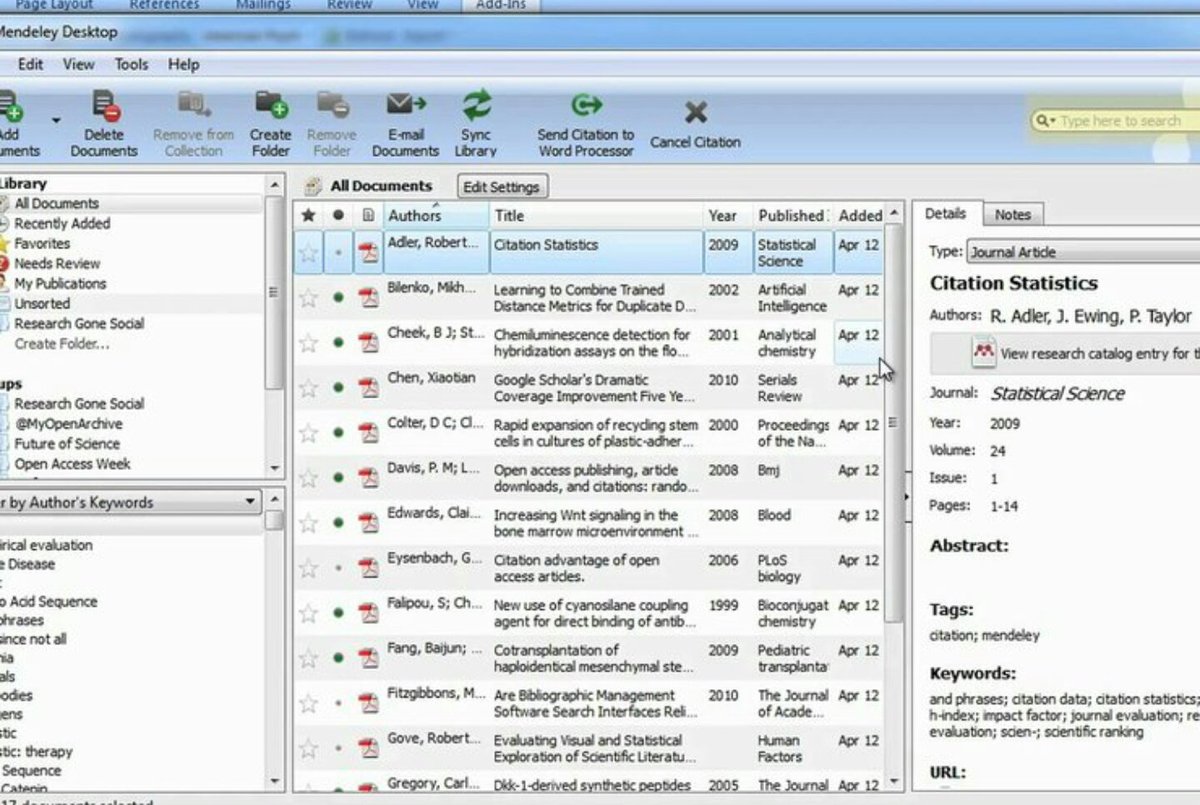
Task: Click the library panel scrollbar down arrow
Action: click(x=275, y=468)
